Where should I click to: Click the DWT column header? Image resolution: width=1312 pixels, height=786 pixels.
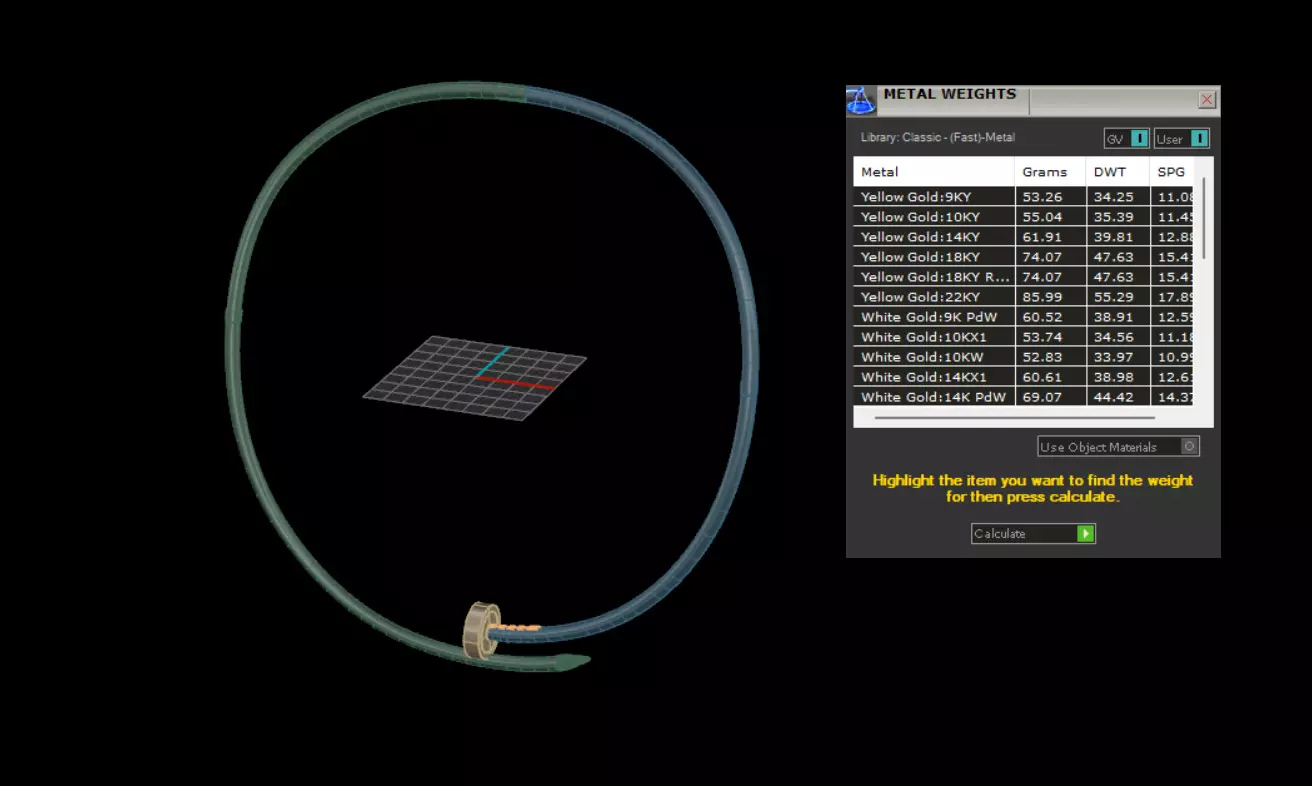1118,172
